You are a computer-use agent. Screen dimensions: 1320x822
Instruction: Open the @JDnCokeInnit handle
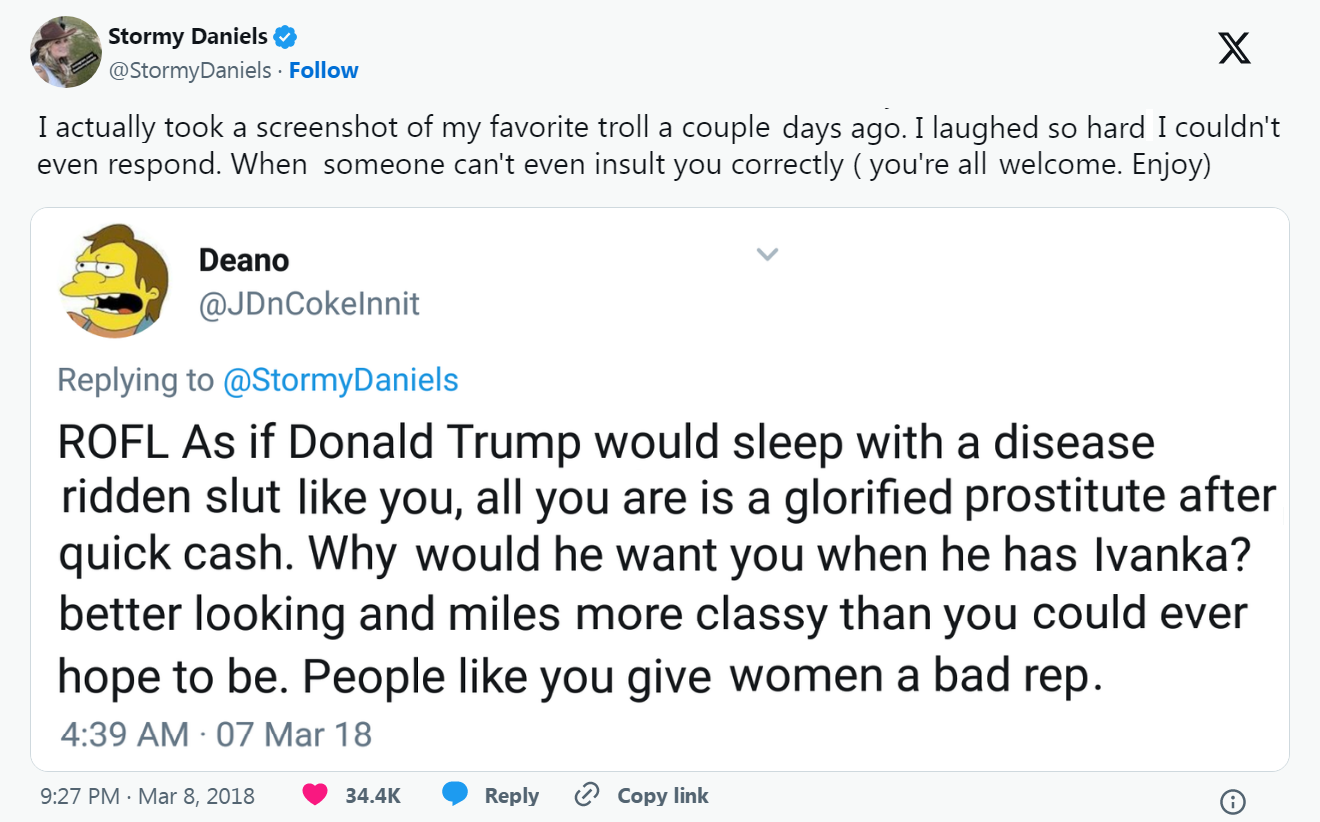point(309,303)
